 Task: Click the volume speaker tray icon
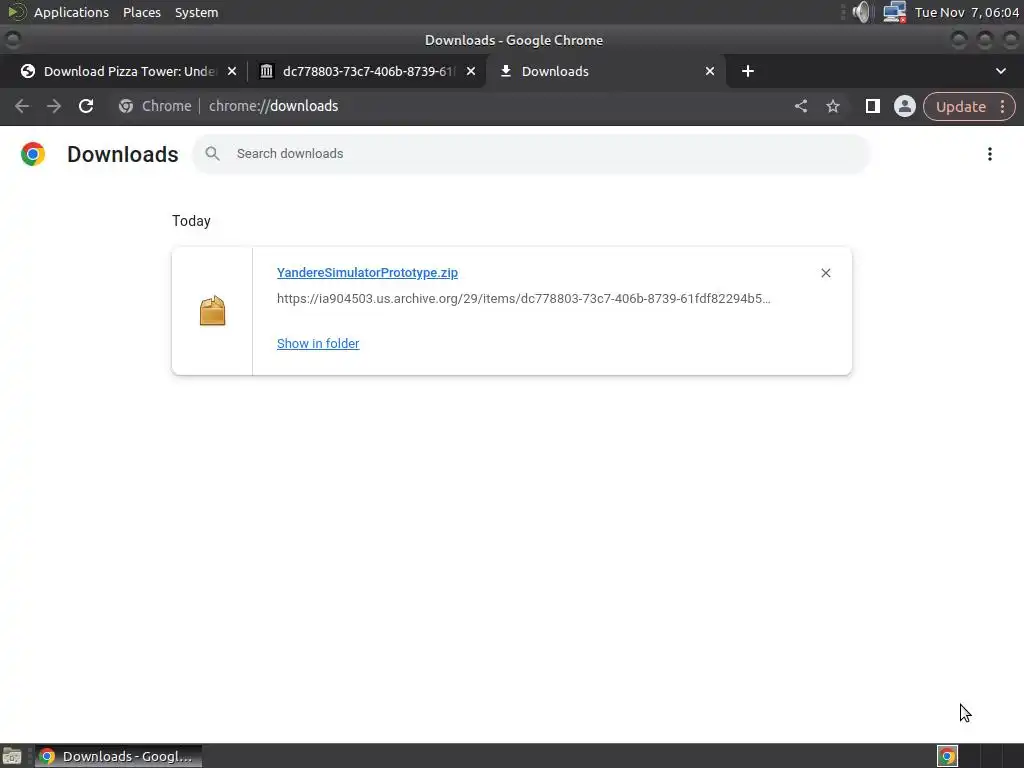861,12
